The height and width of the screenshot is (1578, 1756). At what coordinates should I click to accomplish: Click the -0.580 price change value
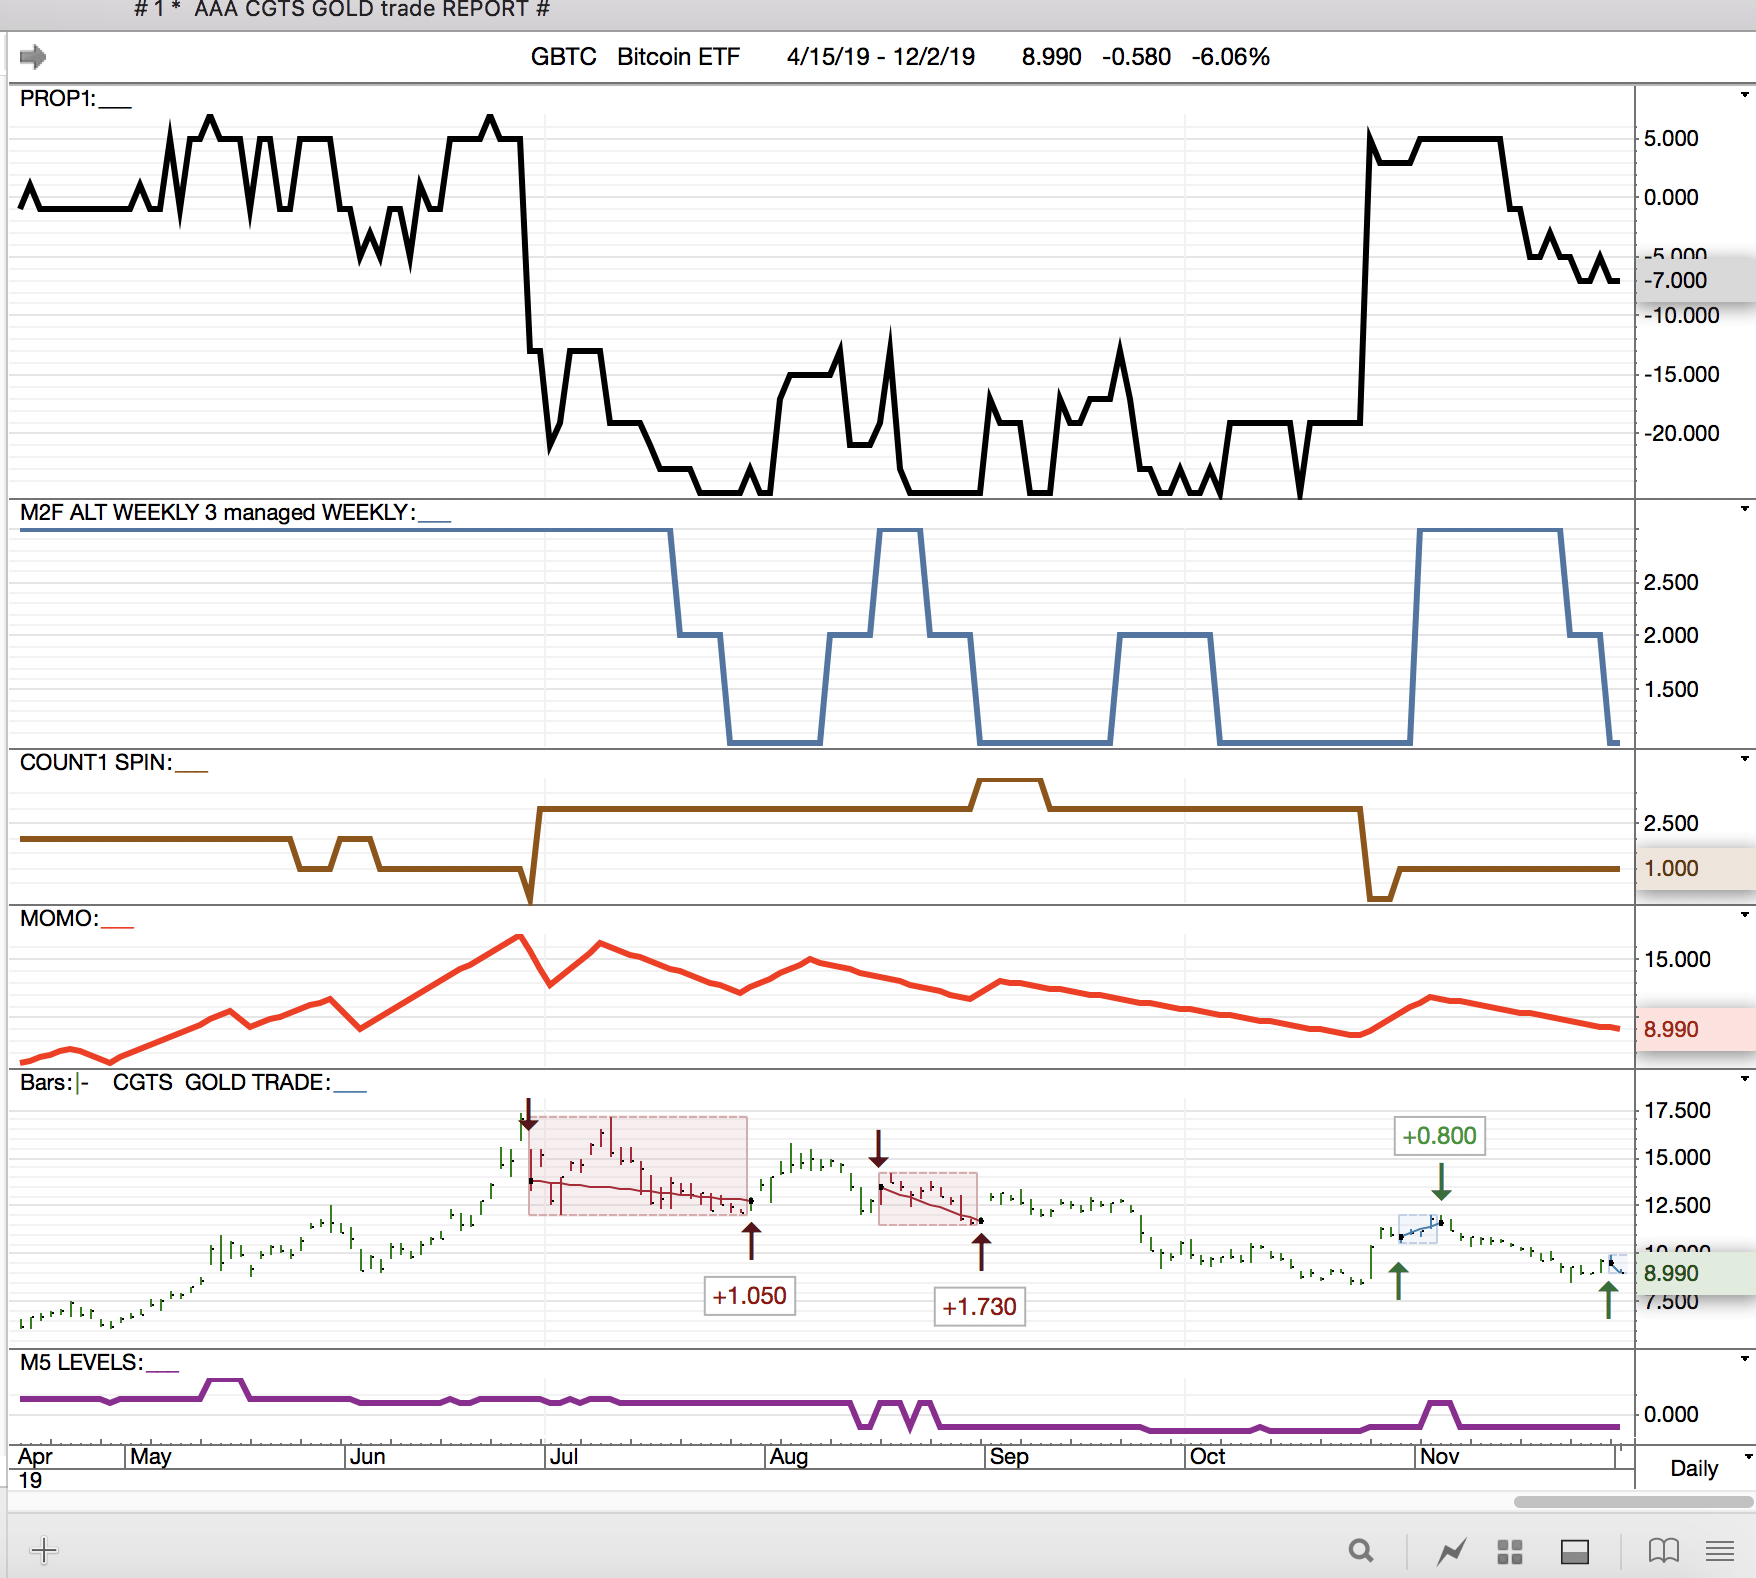point(1136,57)
